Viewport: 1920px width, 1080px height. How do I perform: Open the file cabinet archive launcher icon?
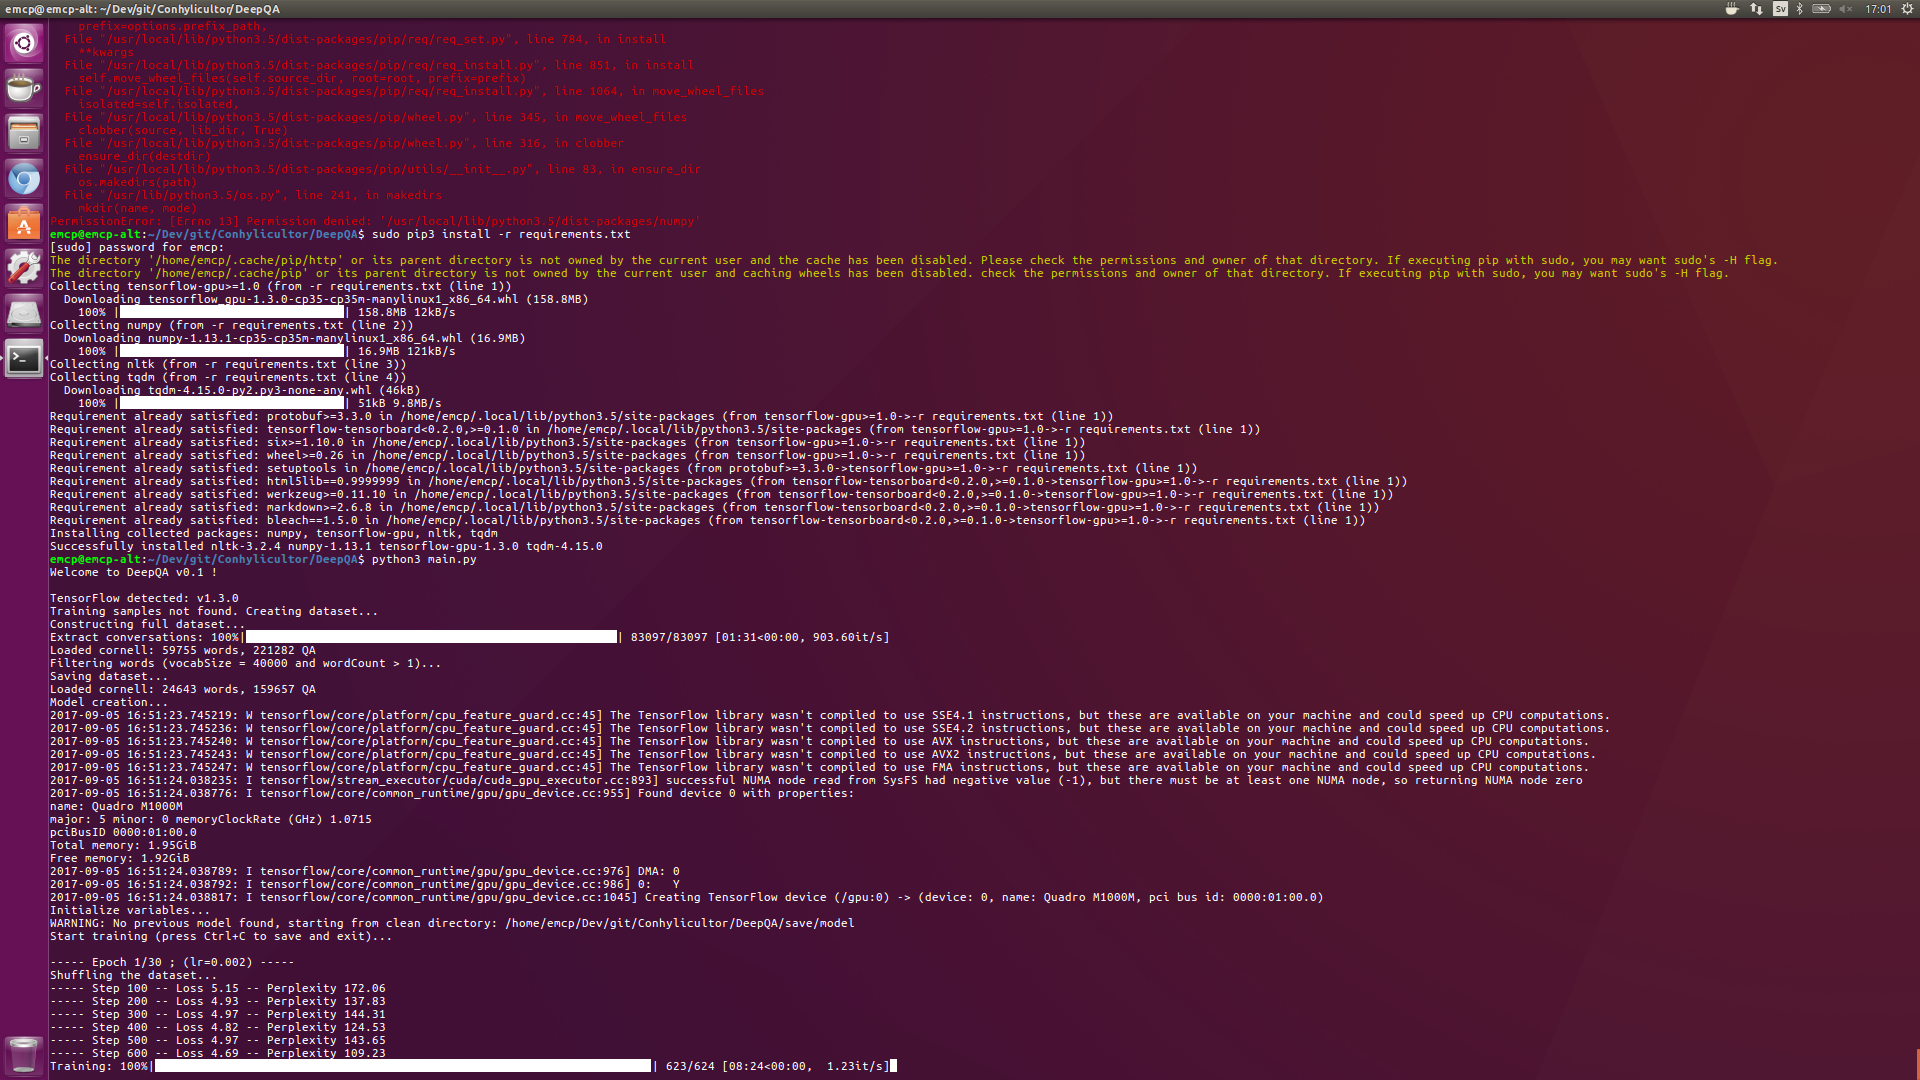(x=23, y=133)
